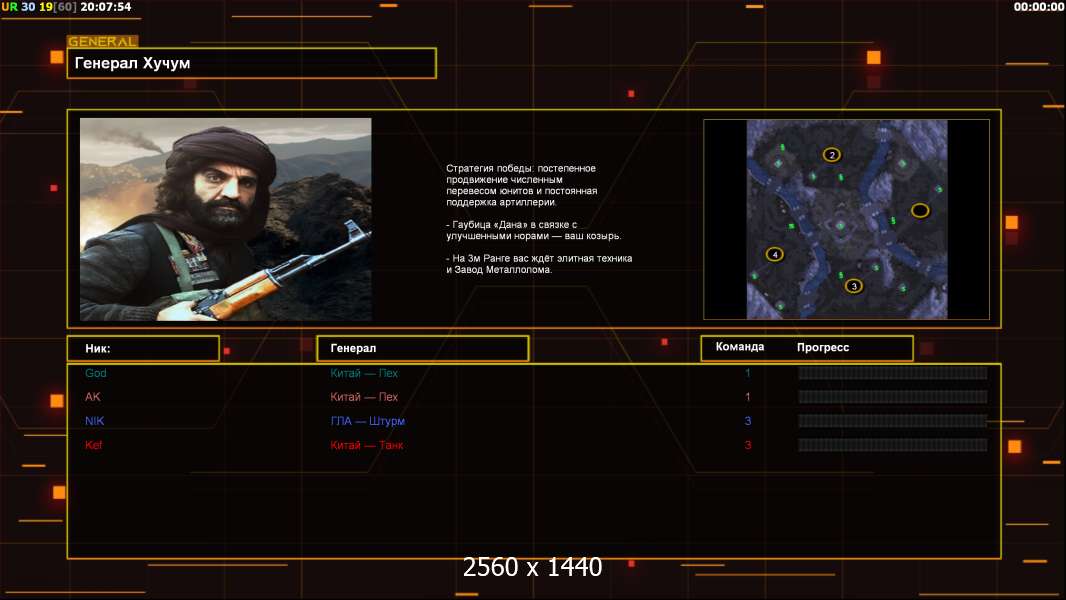
Task: Click AK's loading progress bar
Action: click(892, 397)
